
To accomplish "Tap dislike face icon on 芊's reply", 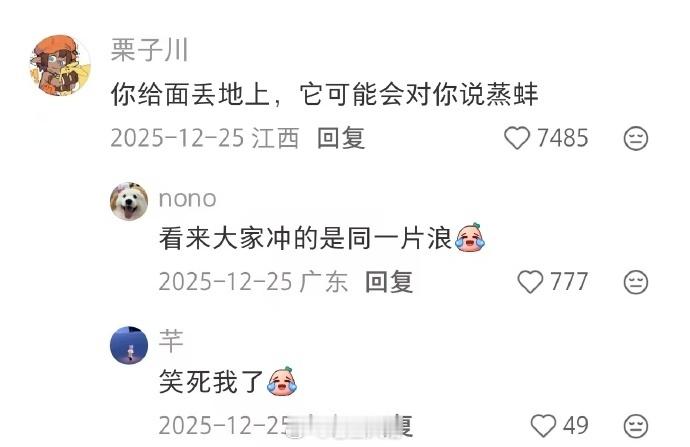I will (x=636, y=426).
